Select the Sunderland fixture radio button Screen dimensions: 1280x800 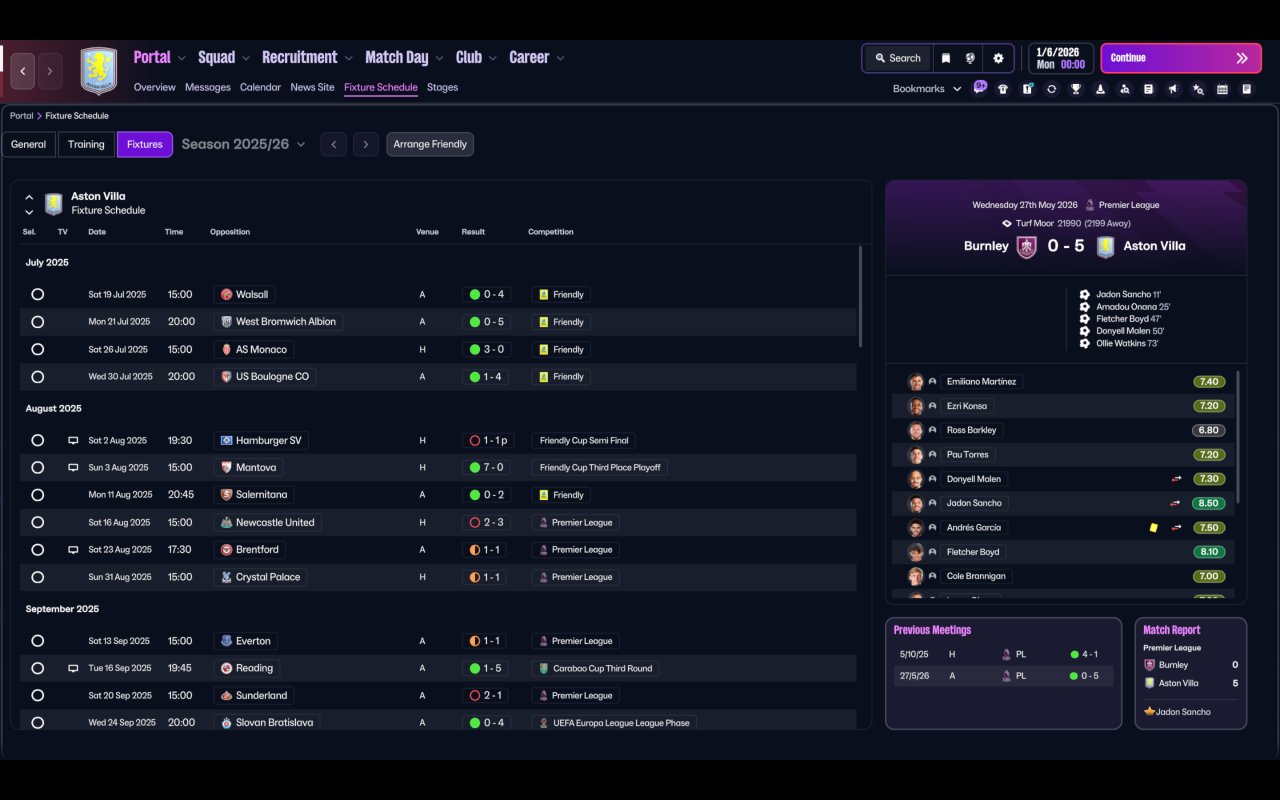pyautogui.click(x=38, y=696)
